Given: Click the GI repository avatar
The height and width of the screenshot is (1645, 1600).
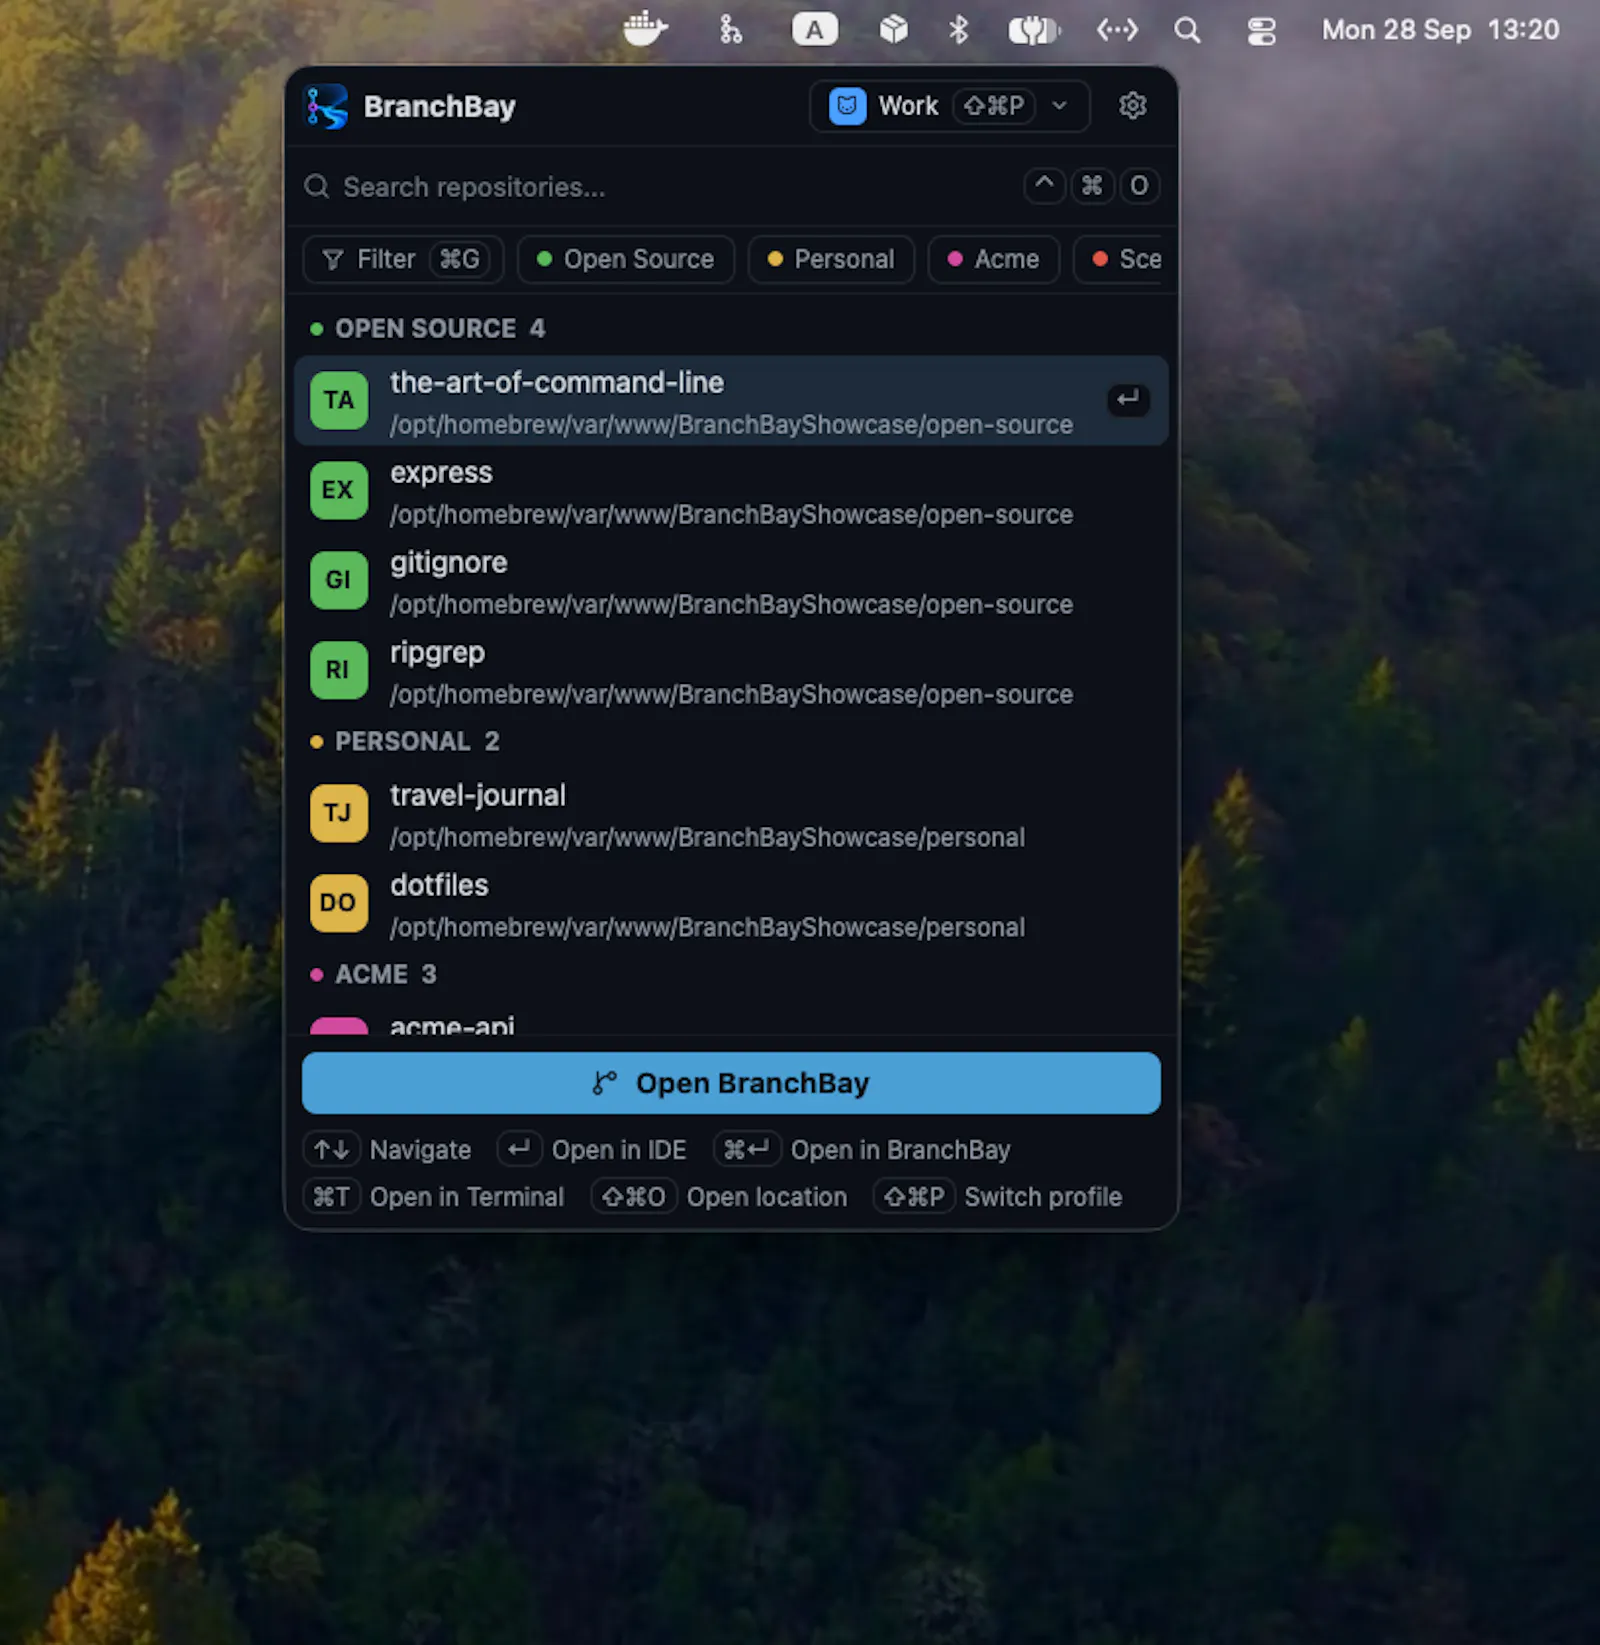Looking at the screenshot, I should (x=339, y=581).
